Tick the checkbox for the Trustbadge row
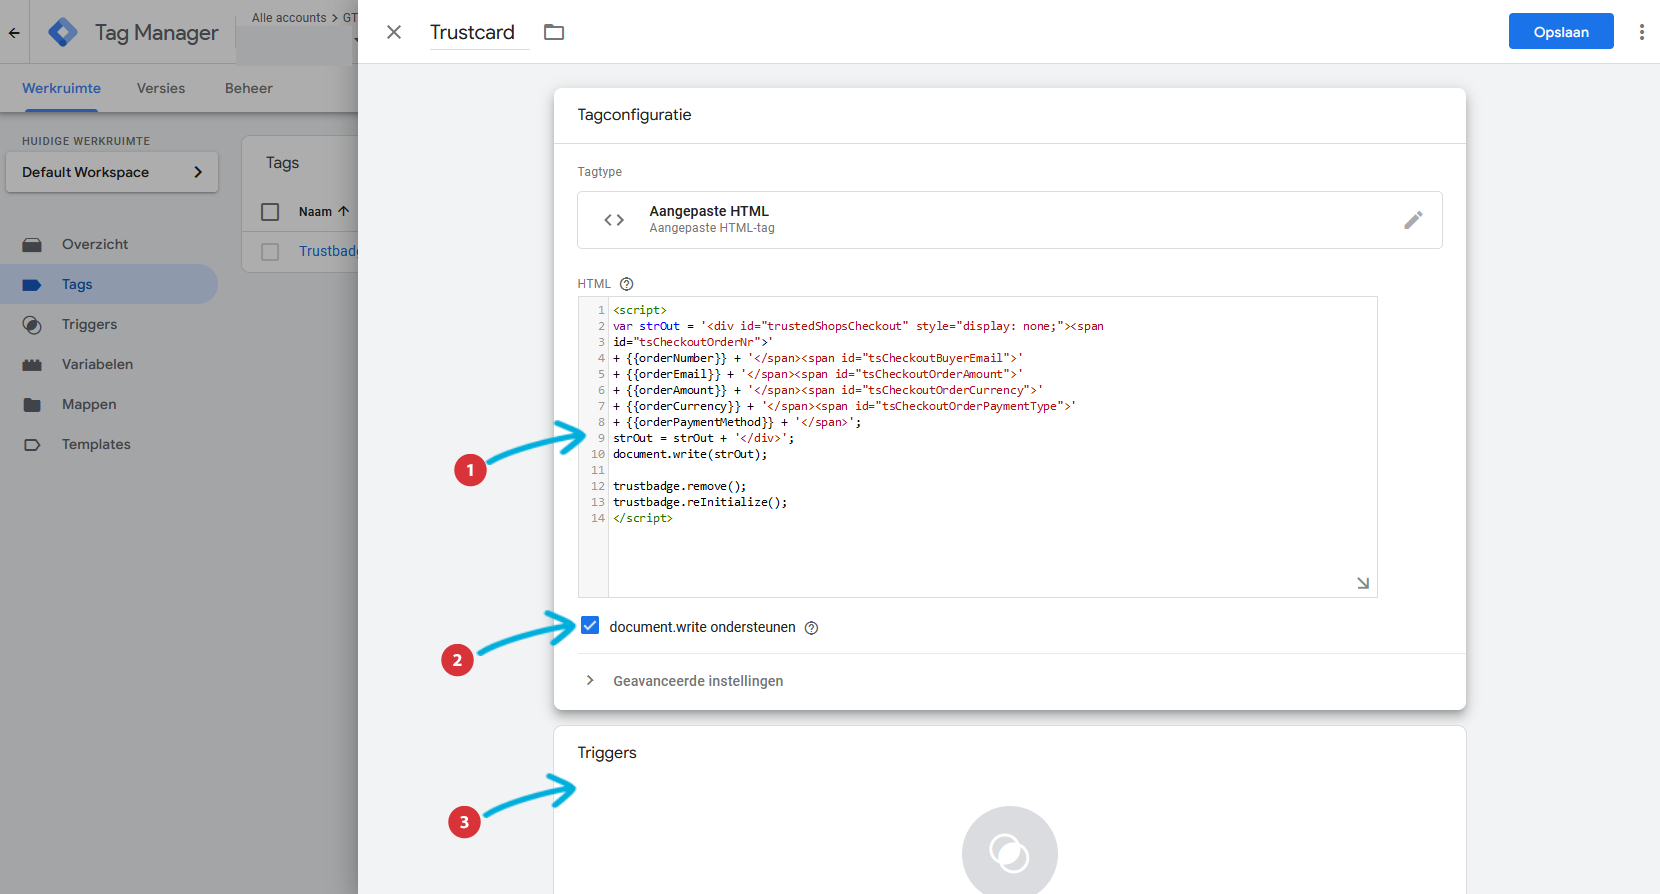Image resolution: width=1660 pixels, height=894 pixels. (x=270, y=252)
